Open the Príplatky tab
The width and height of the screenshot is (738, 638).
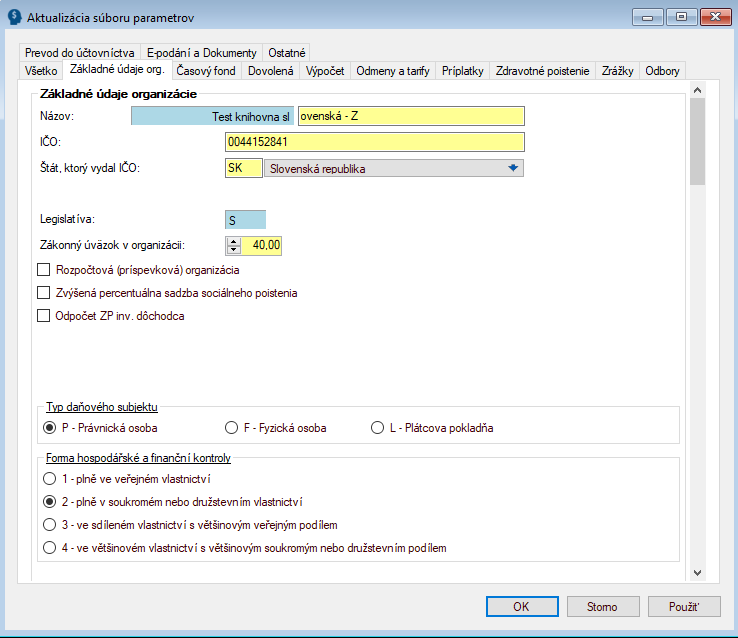tap(463, 71)
